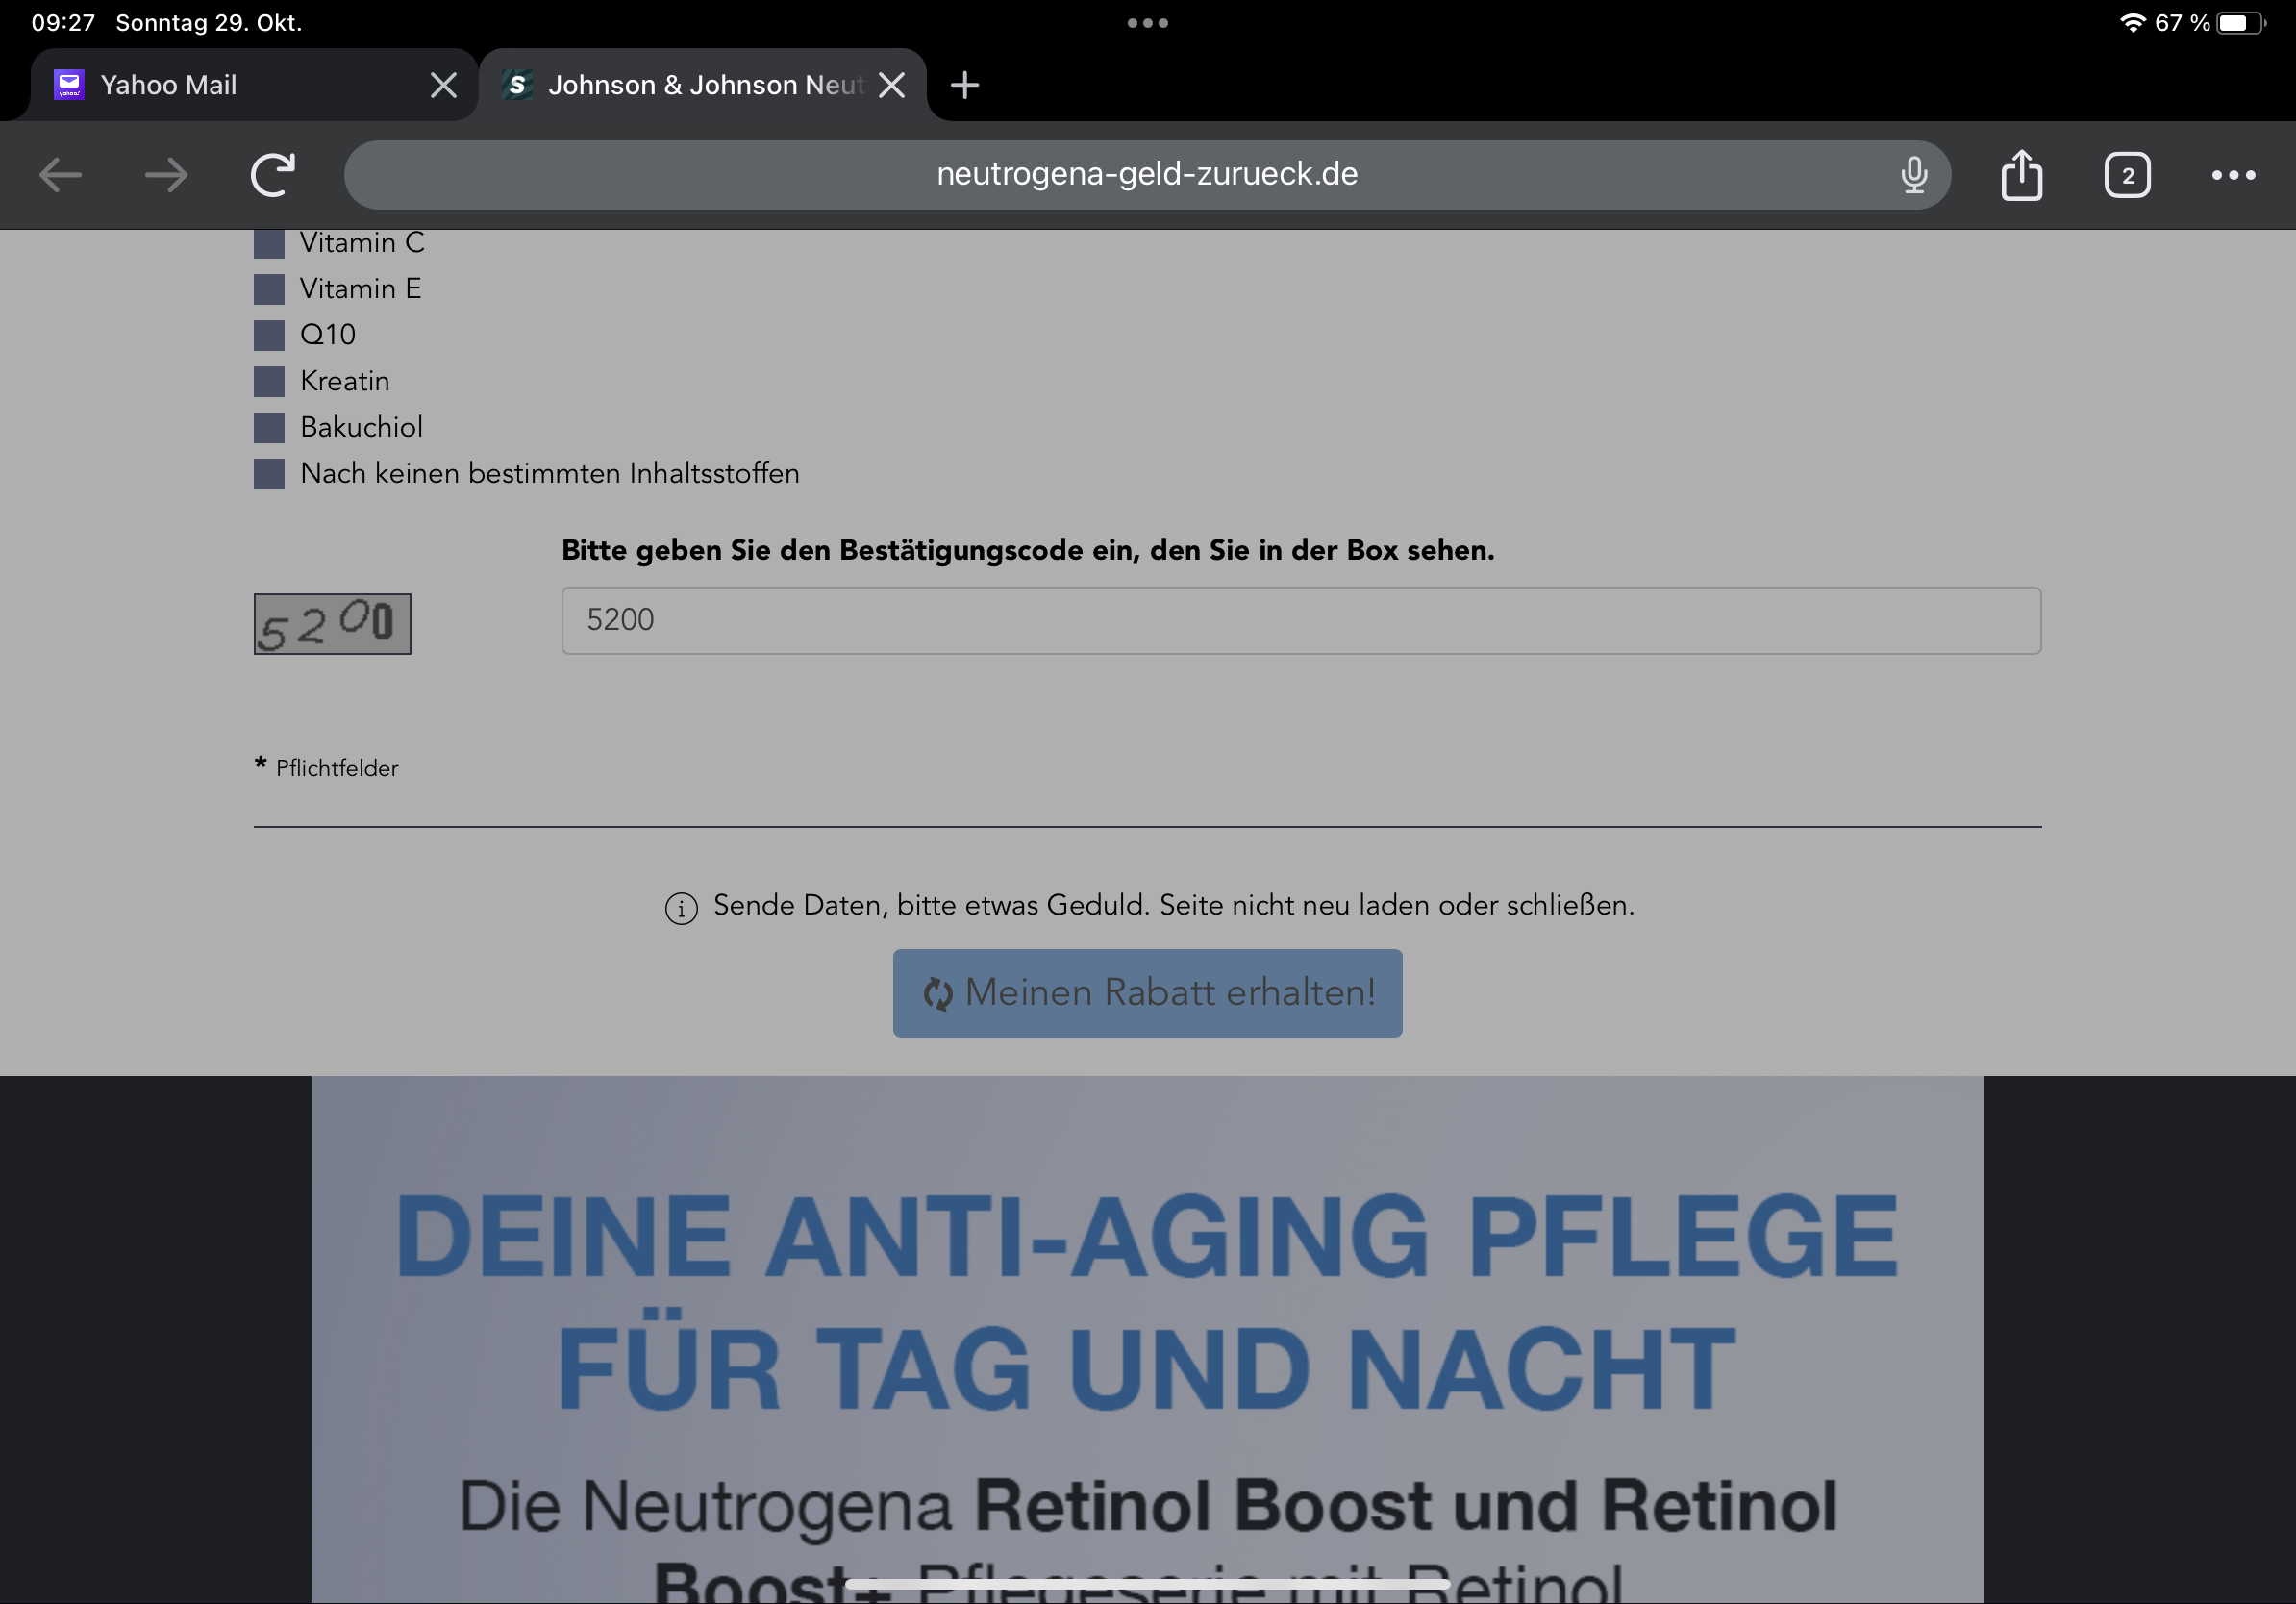Click the Bestätigungscode instruction label
The height and width of the screenshot is (1604, 2296).
point(1028,550)
